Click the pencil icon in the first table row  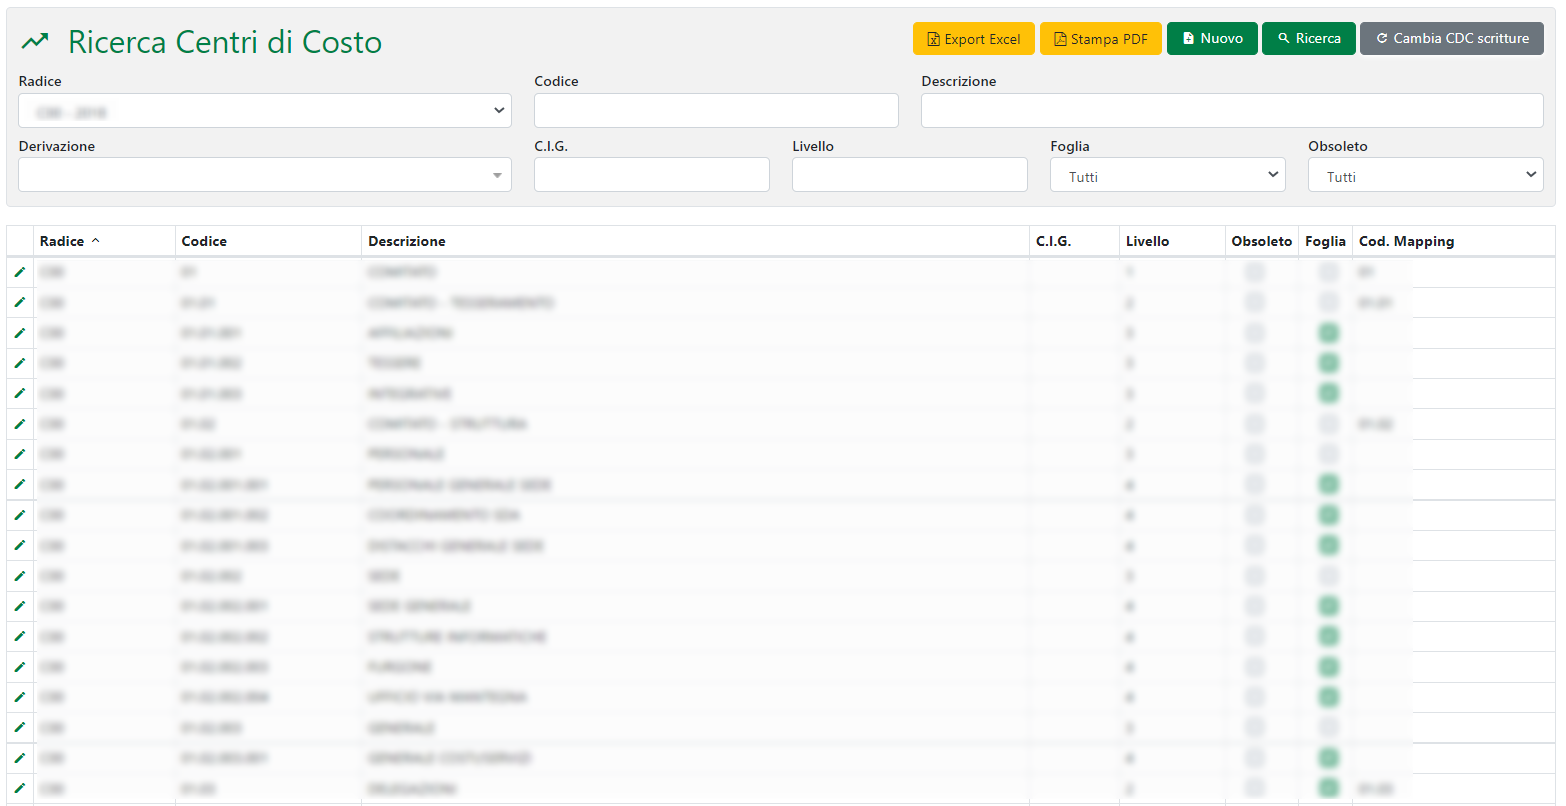click(x=19, y=272)
